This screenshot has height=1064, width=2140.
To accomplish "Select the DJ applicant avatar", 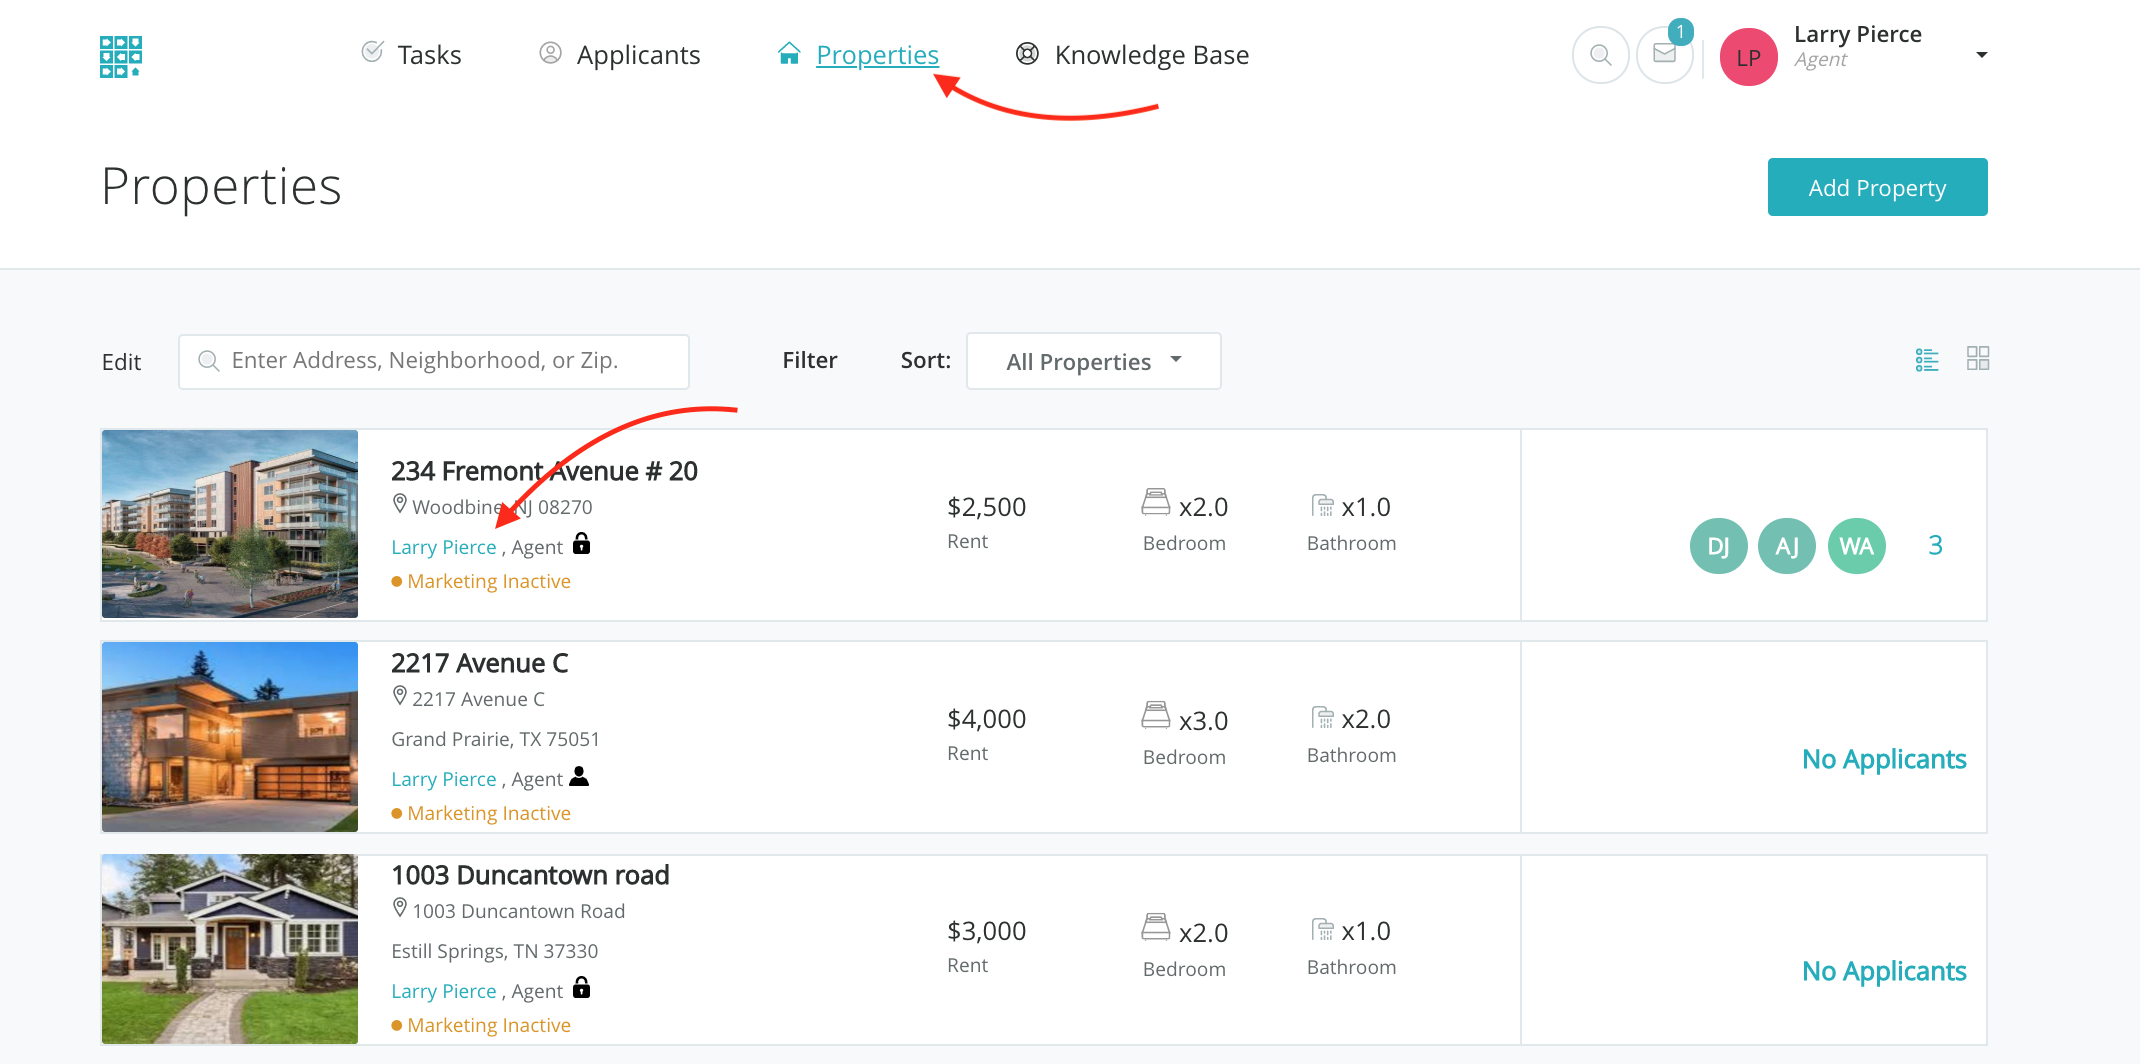I will [x=1718, y=546].
